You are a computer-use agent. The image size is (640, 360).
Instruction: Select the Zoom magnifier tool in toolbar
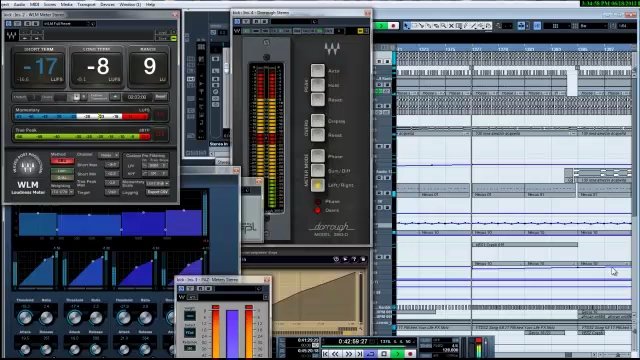(x=444, y=26)
